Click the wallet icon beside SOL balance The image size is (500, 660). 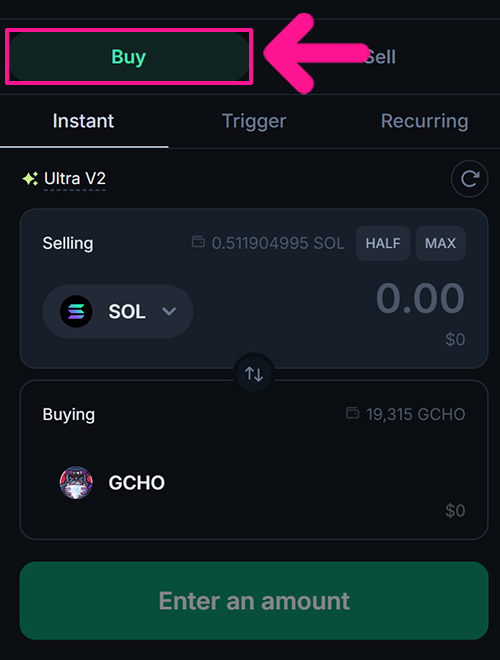pyautogui.click(x=198, y=242)
